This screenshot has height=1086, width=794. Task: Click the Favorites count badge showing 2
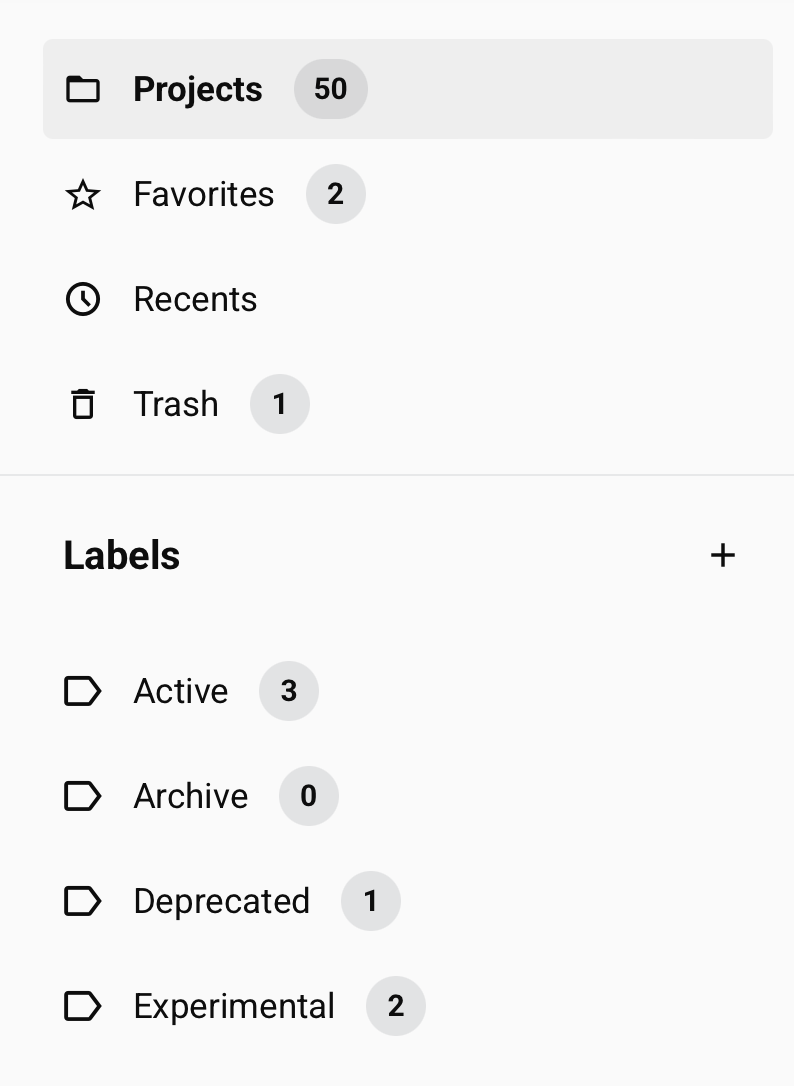click(x=335, y=194)
